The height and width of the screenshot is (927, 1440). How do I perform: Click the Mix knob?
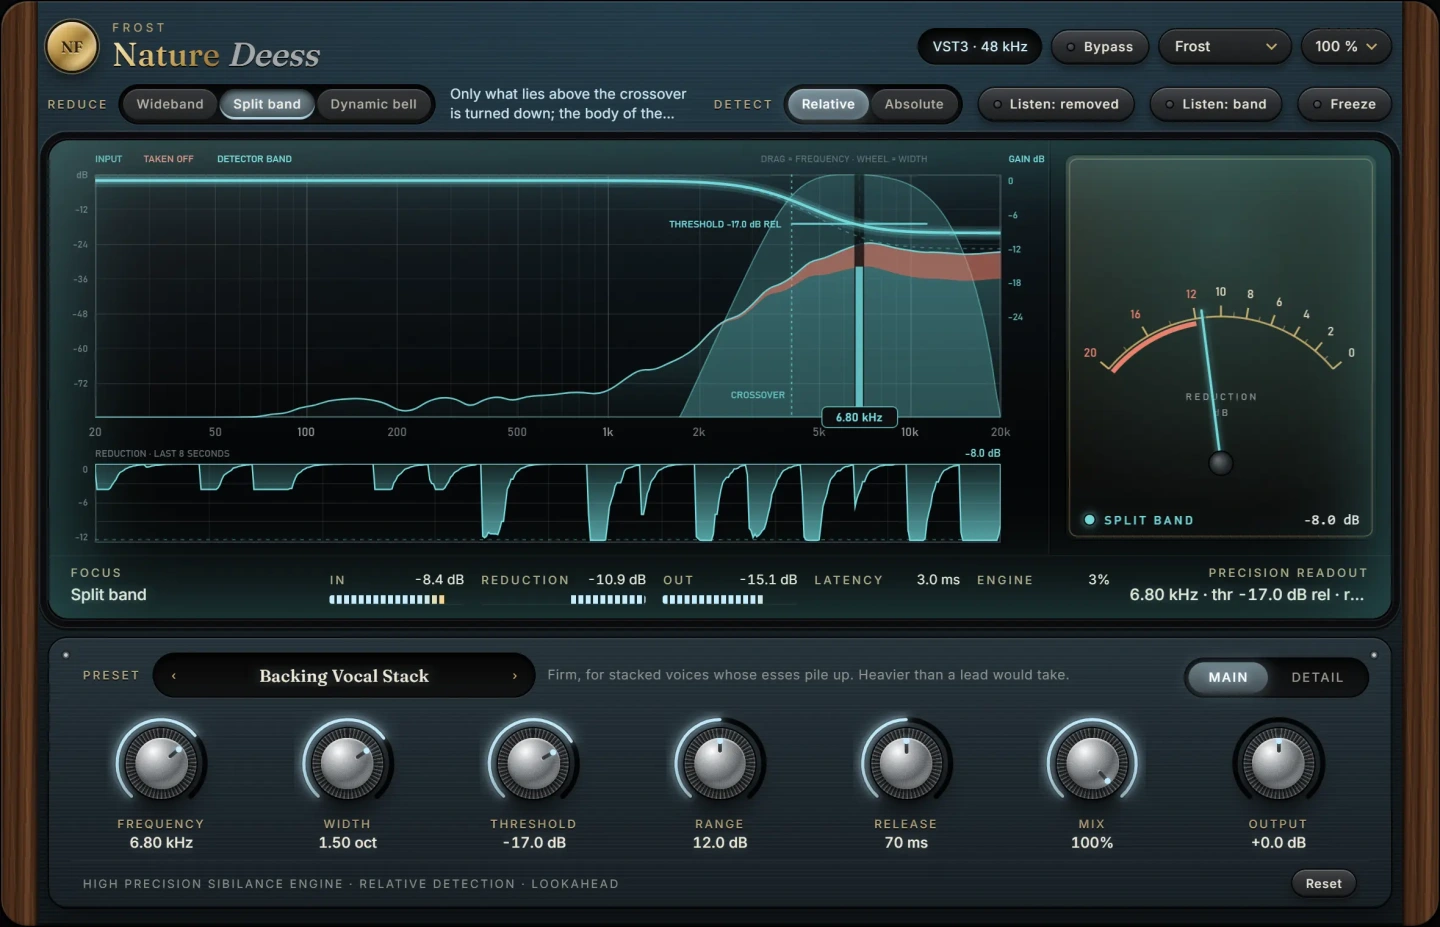coord(1092,764)
